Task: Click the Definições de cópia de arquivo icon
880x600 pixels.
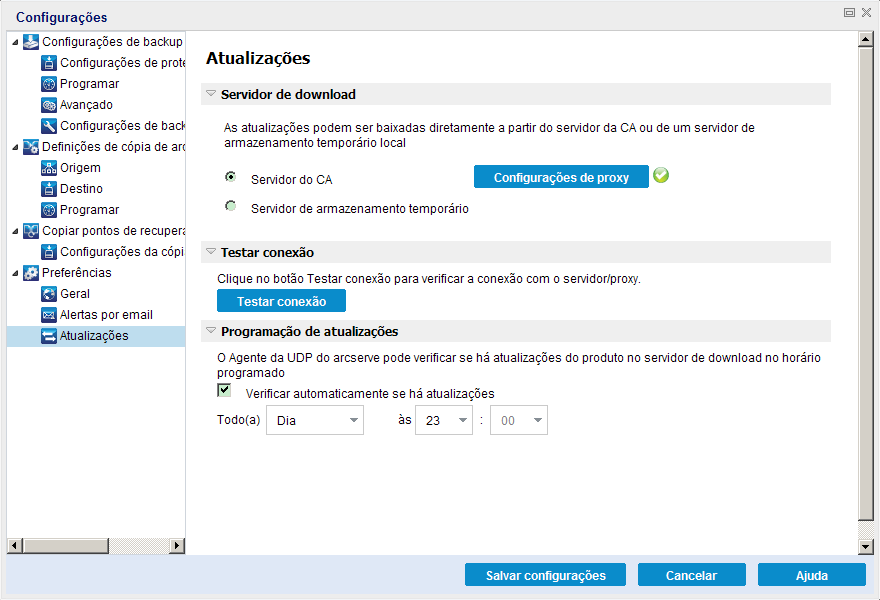Action: tap(31, 147)
